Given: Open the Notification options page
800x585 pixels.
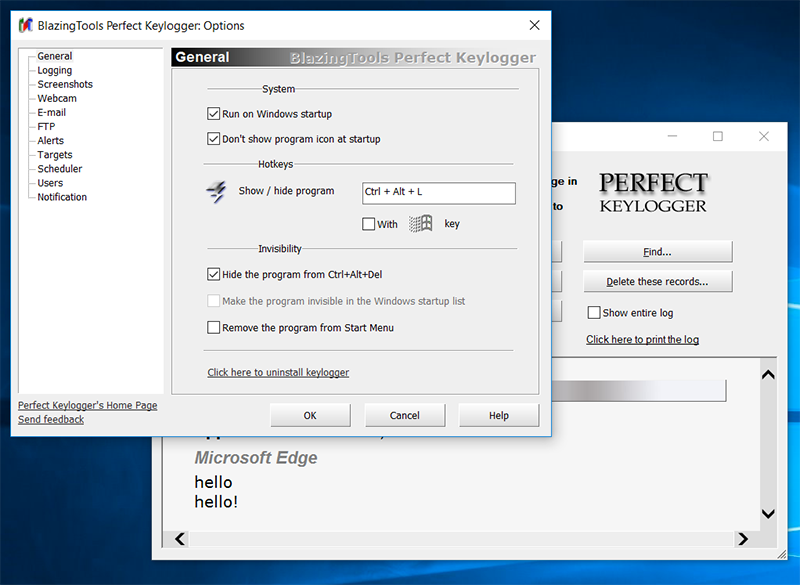Looking at the screenshot, I should (x=62, y=197).
